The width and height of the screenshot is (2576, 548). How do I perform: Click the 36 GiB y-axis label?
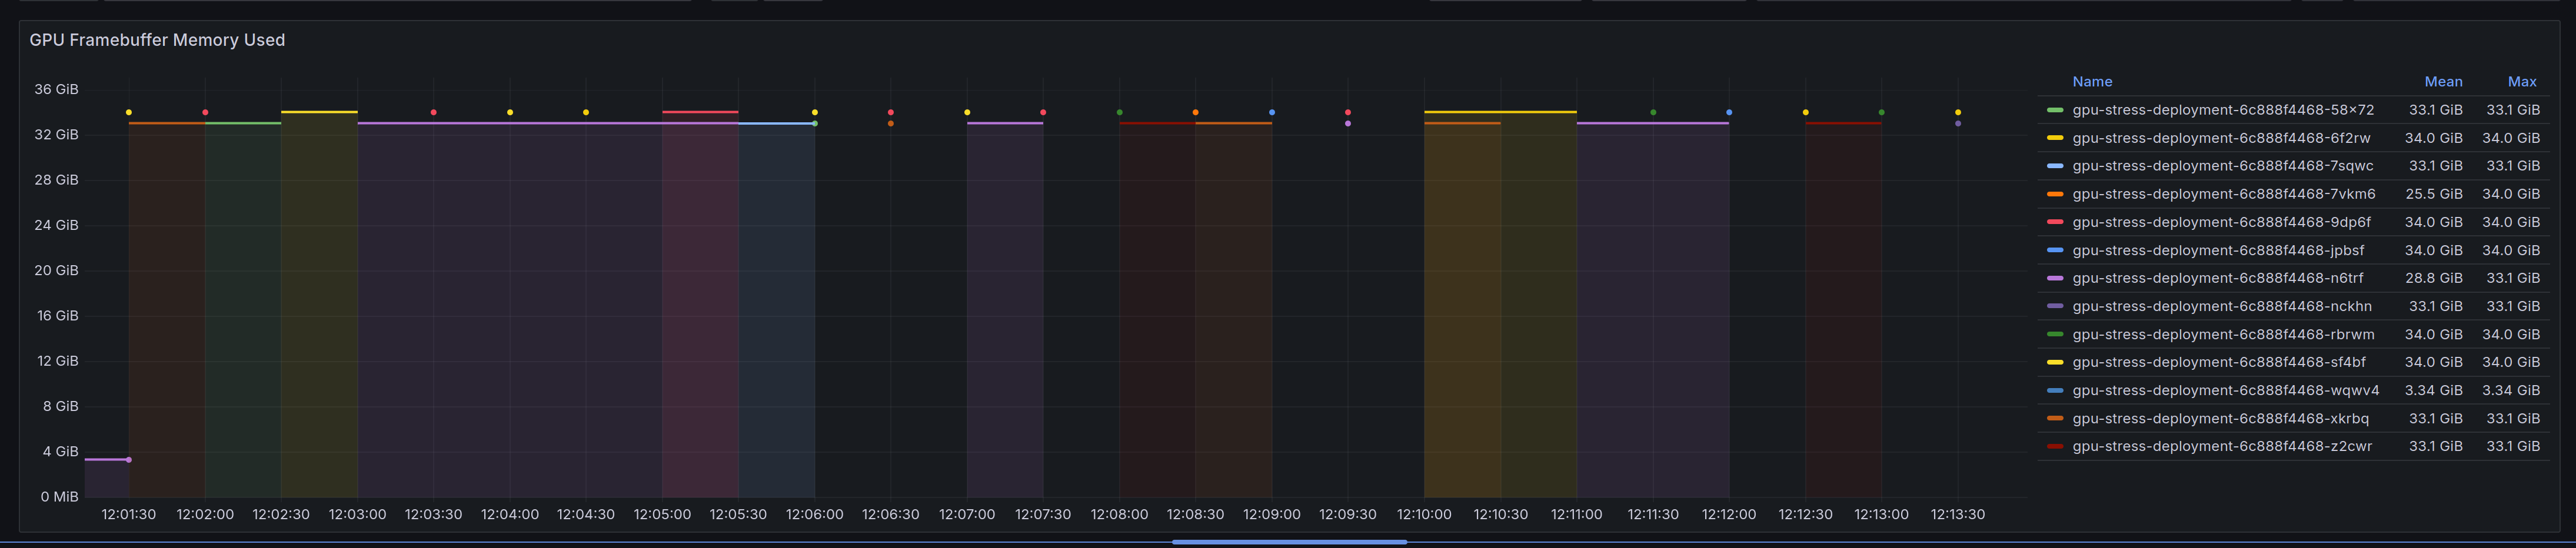click(x=56, y=89)
